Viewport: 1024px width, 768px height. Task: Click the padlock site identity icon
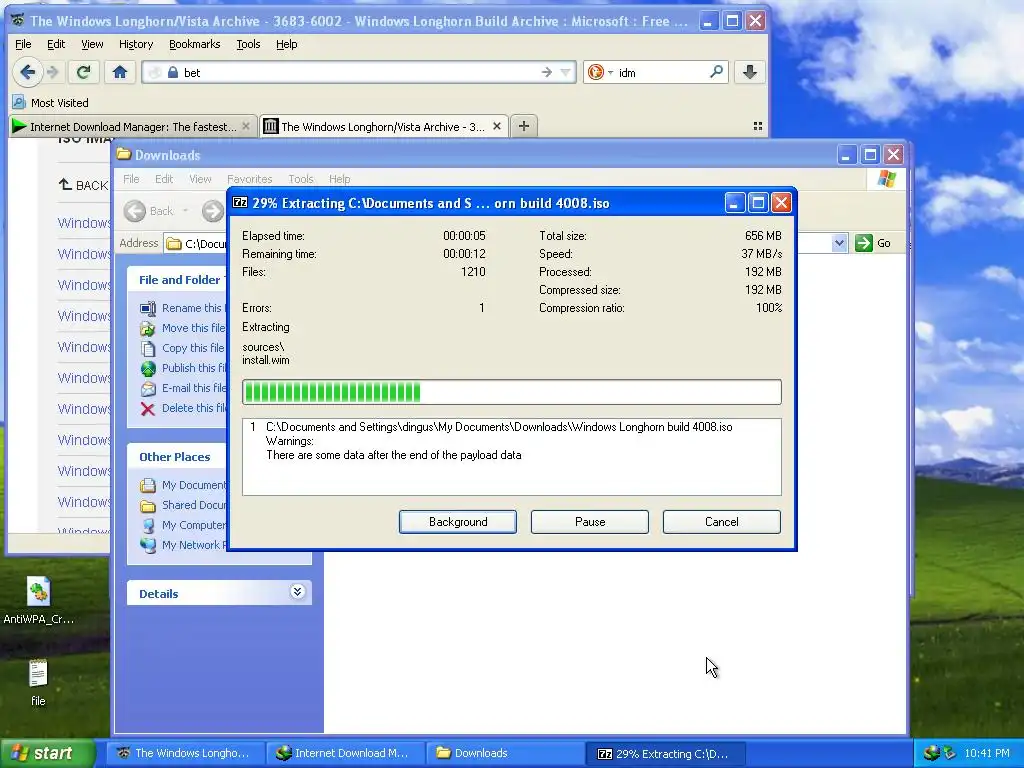[173, 72]
